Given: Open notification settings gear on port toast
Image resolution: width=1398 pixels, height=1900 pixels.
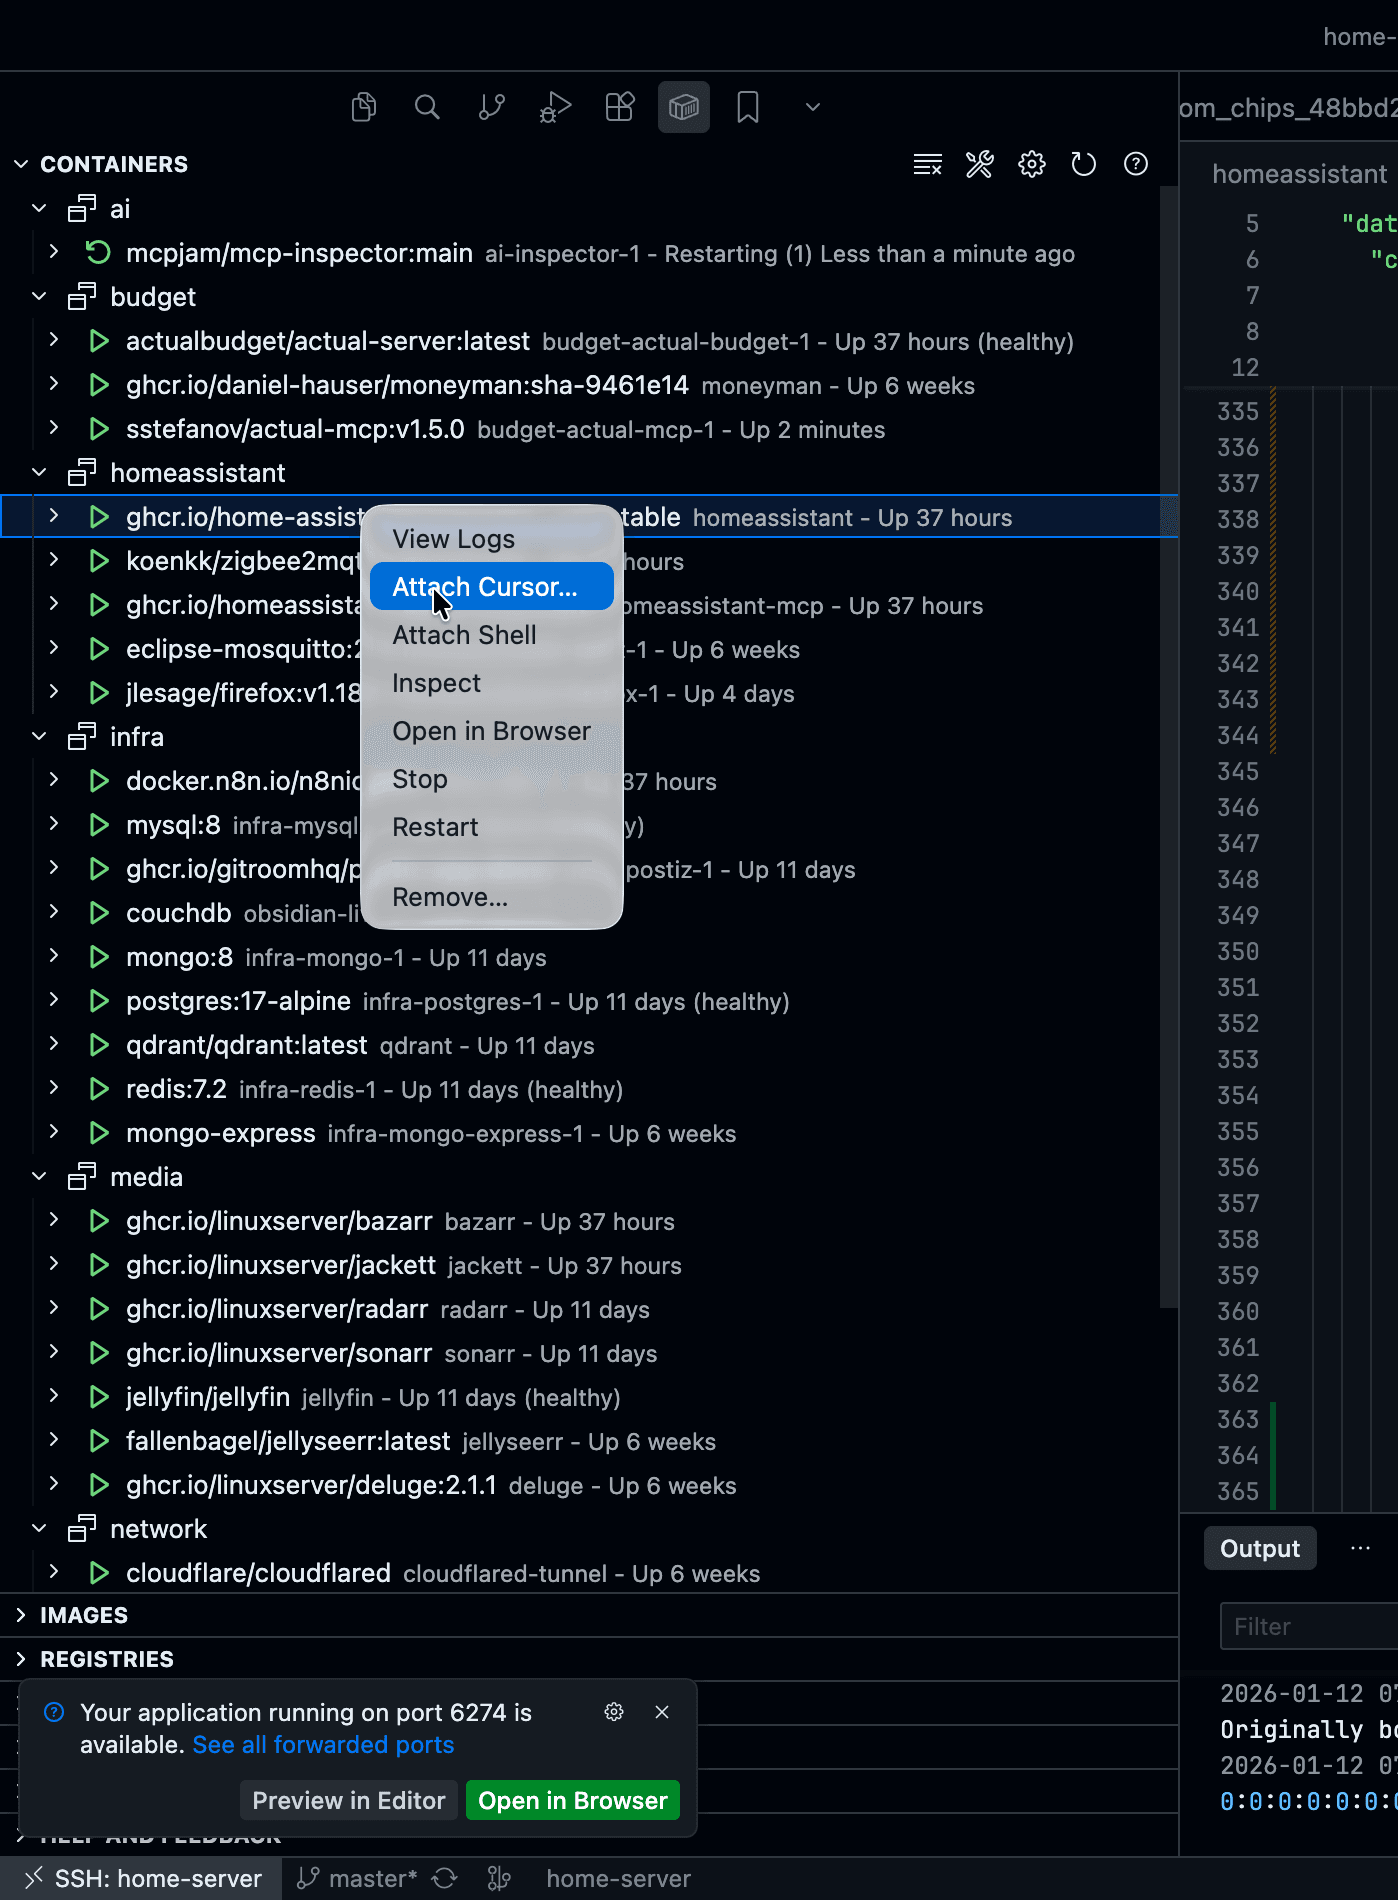Looking at the screenshot, I should tap(614, 1712).
